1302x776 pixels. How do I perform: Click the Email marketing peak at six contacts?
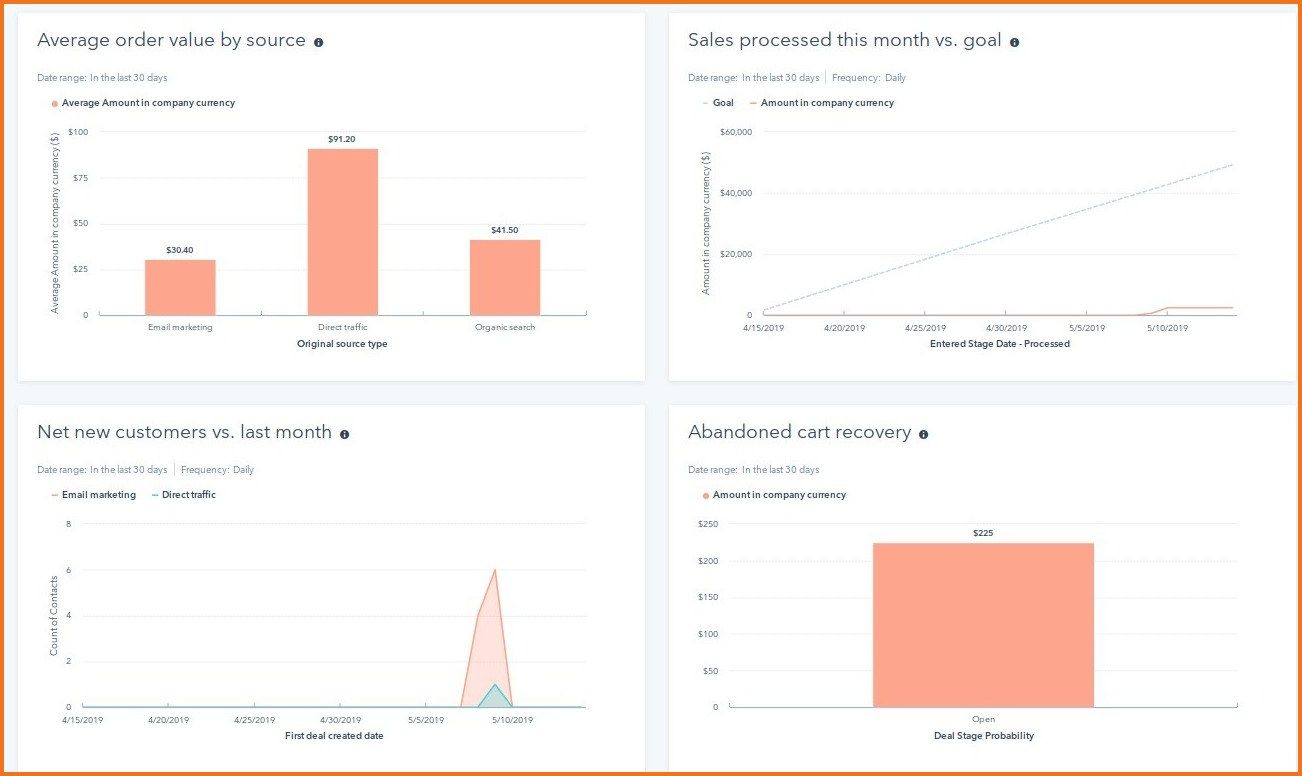tap(494, 571)
